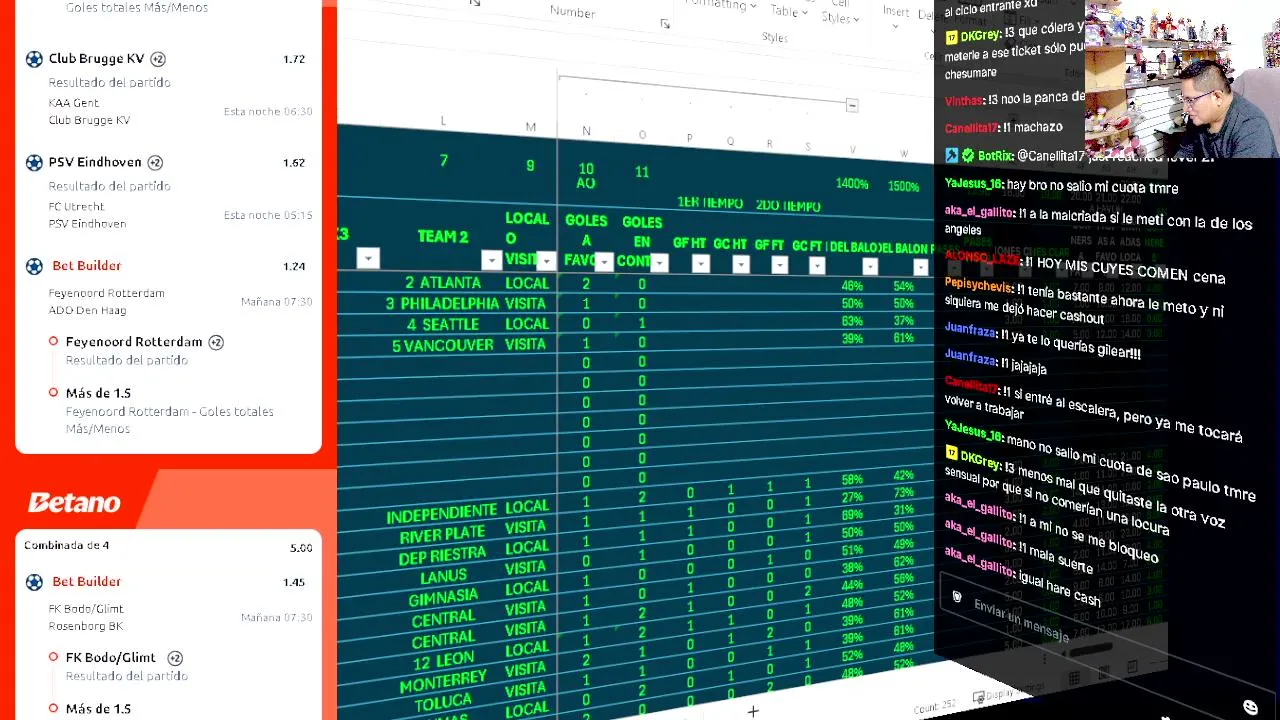Select the INDEPENDIENTE cell in the spreadsheet
1280x720 pixels.
coord(441,515)
